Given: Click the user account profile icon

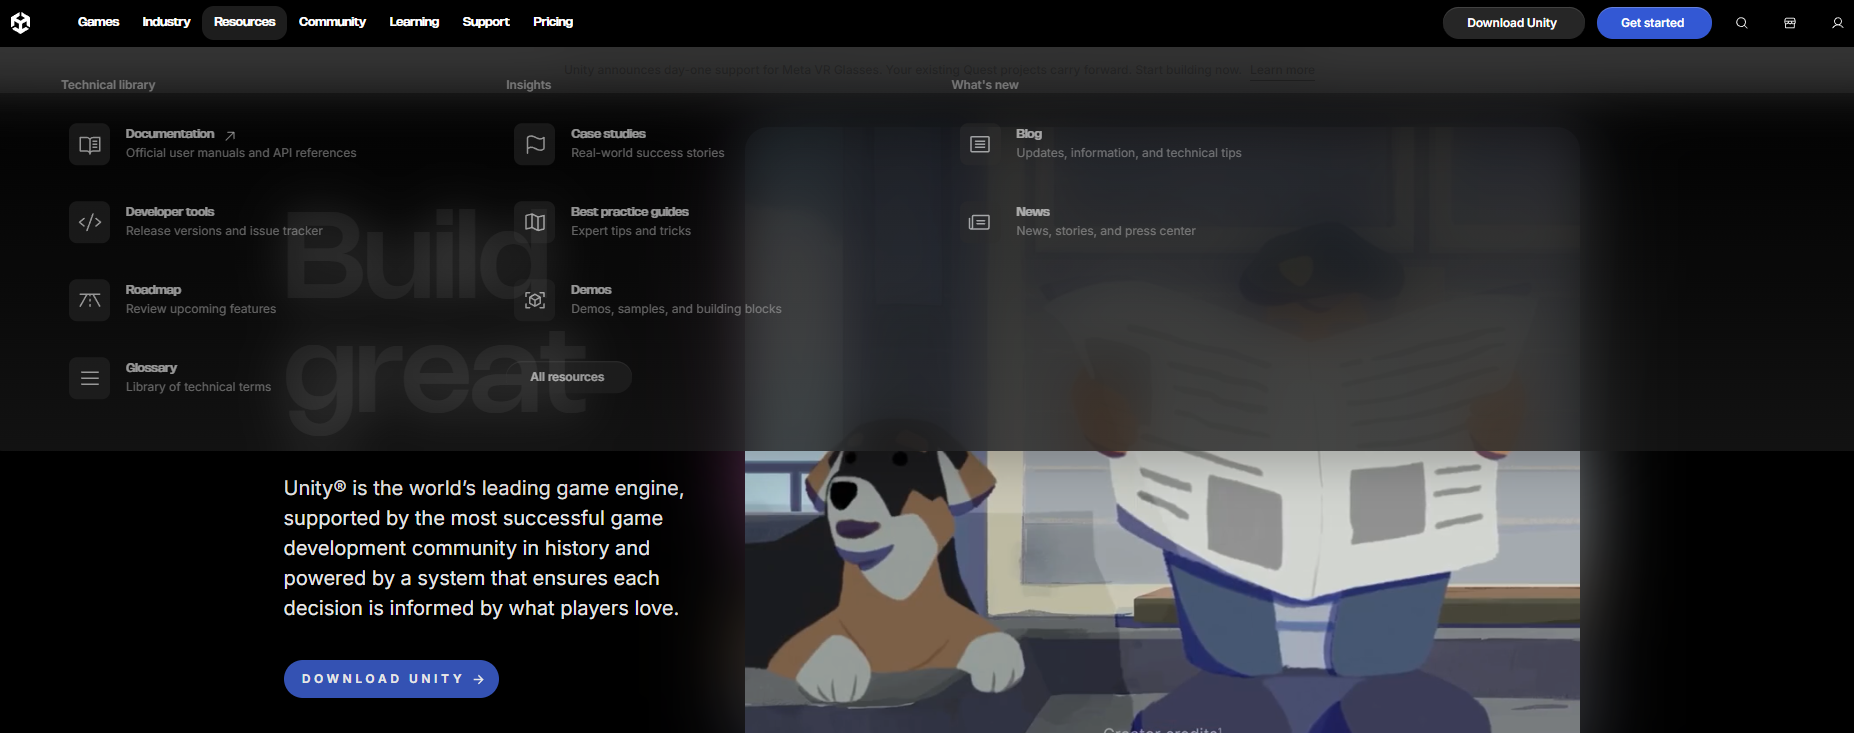Looking at the screenshot, I should pyautogui.click(x=1838, y=23).
